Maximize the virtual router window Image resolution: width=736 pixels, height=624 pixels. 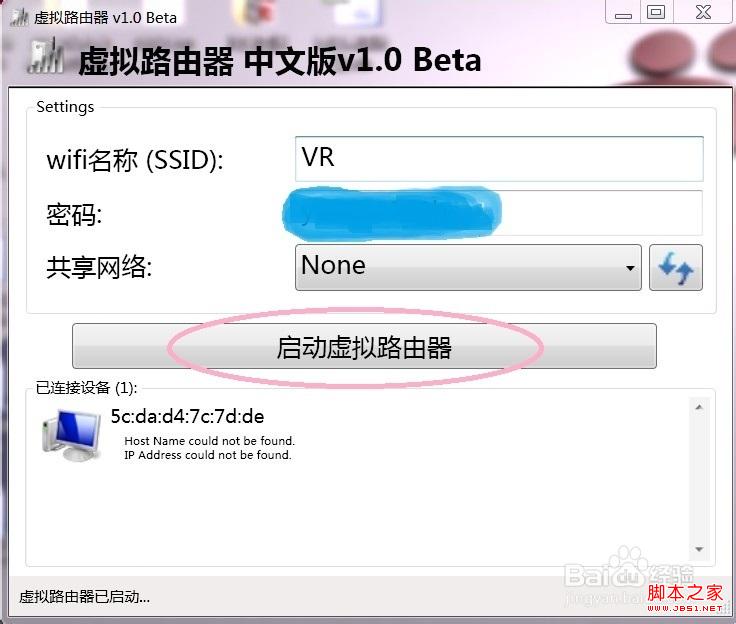657,12
